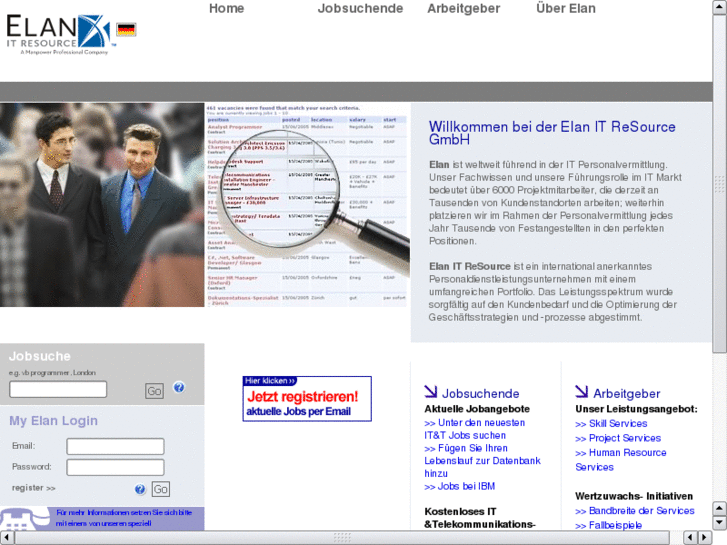Open the Project Services link
This screenshot has width=727, height=545.
tap(618, 438)
